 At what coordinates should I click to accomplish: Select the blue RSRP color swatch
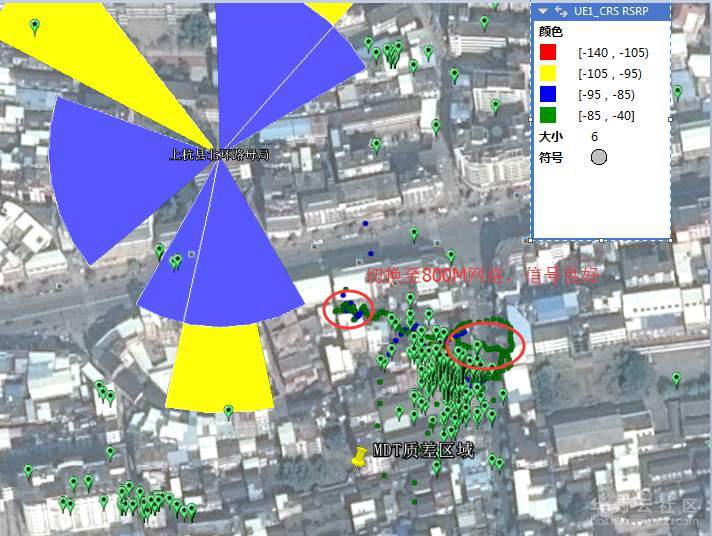(x=548, y=94)
